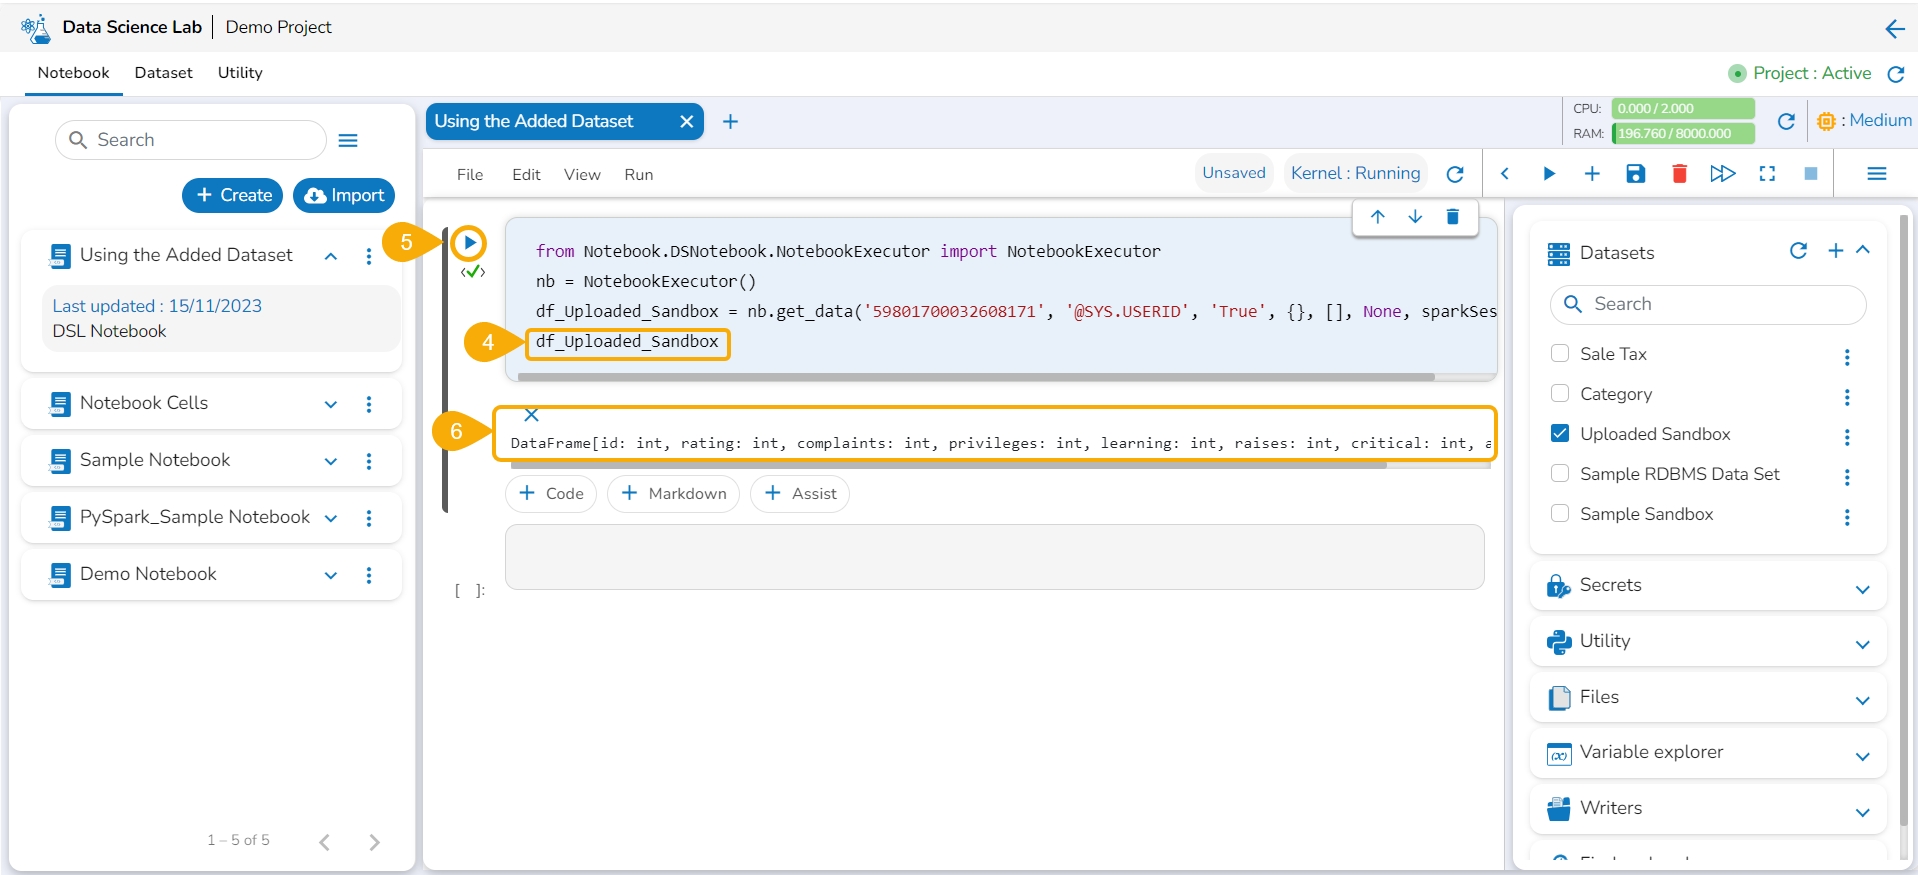Switch to the Dataset tab
Screen dimensions: 1918x875
click(163, 73)
